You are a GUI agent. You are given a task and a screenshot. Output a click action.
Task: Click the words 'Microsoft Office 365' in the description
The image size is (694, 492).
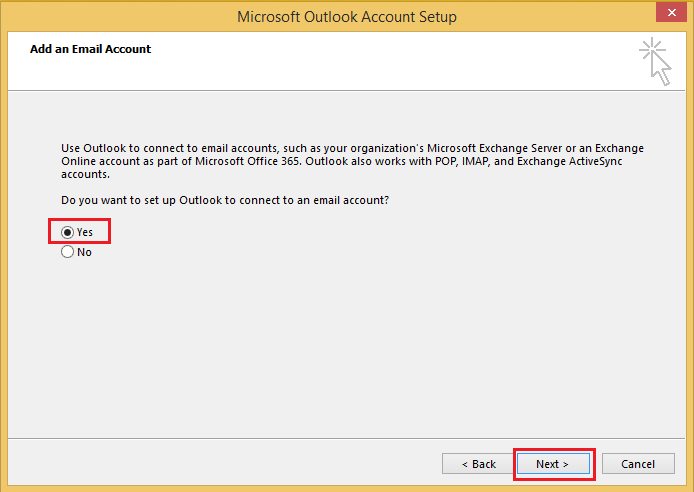pos(248,161)
